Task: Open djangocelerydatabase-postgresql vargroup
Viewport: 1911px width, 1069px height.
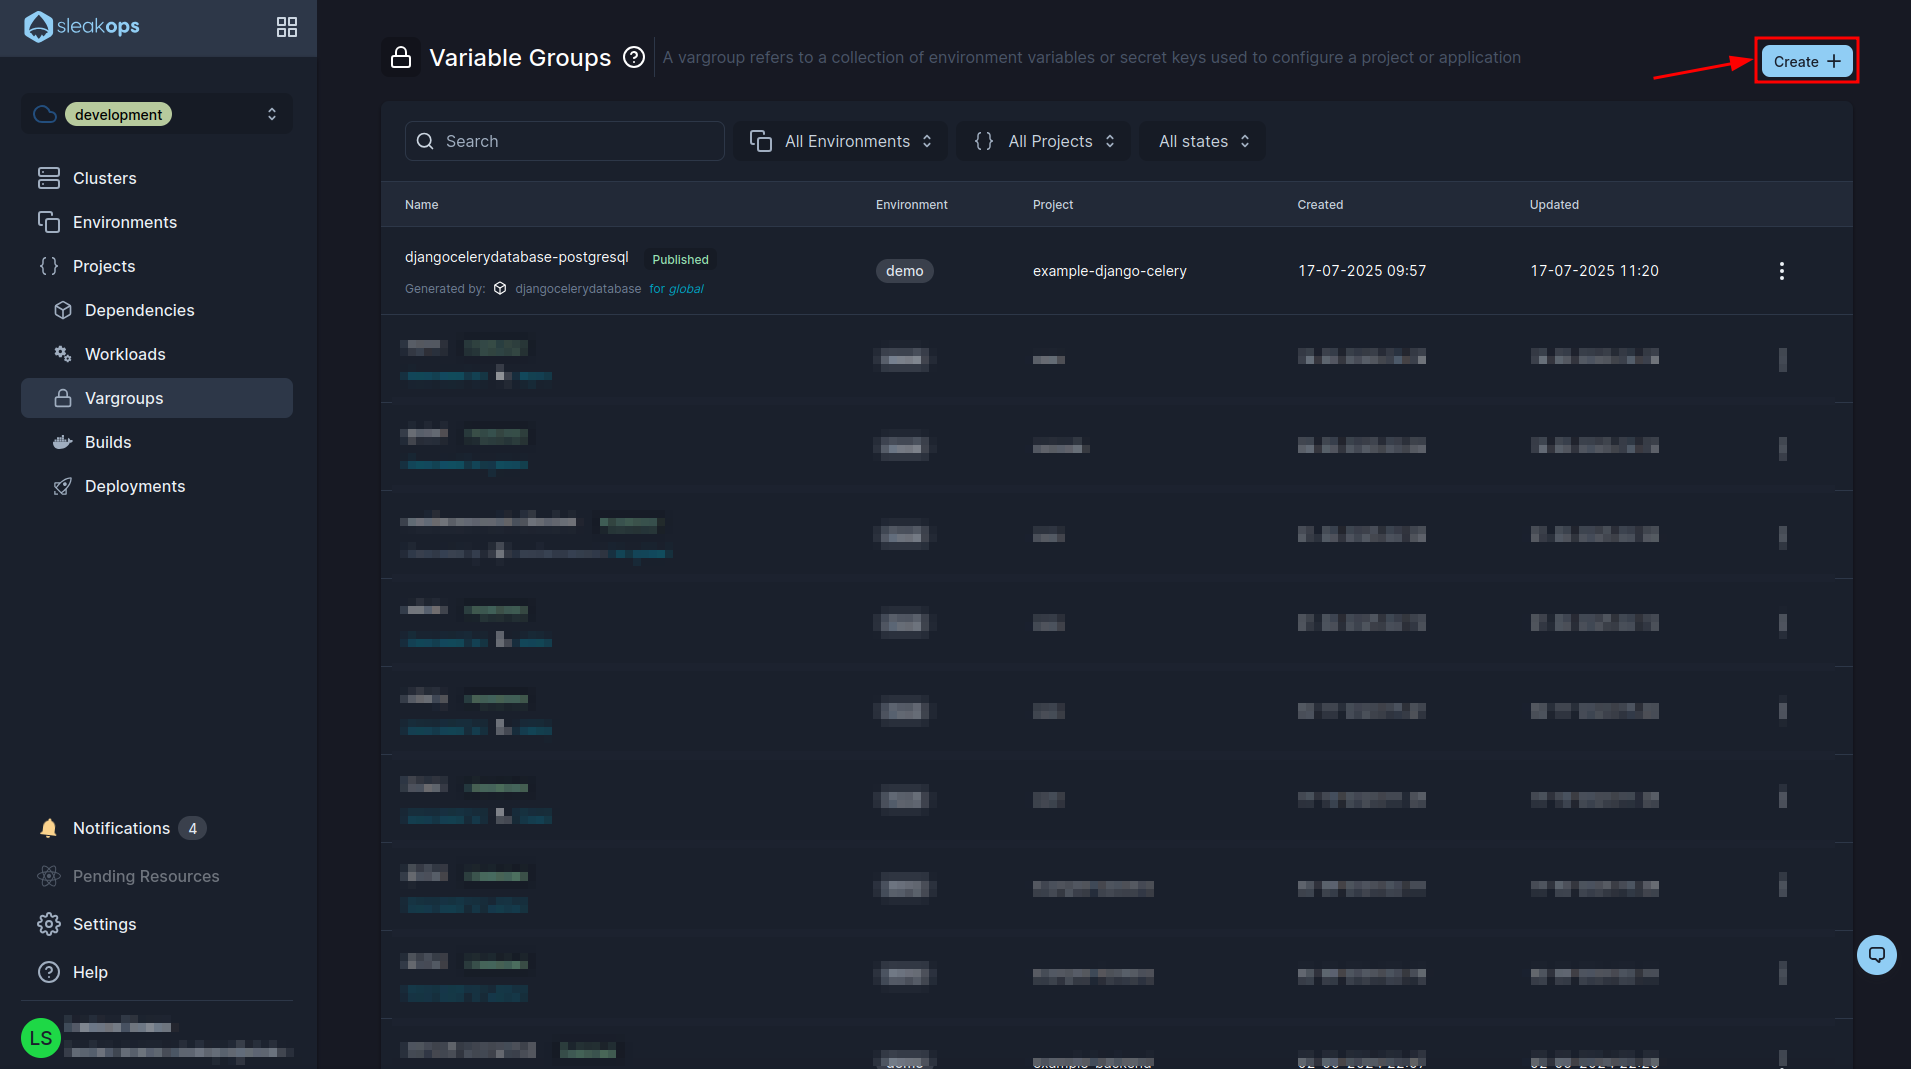Action: (516, 257)
